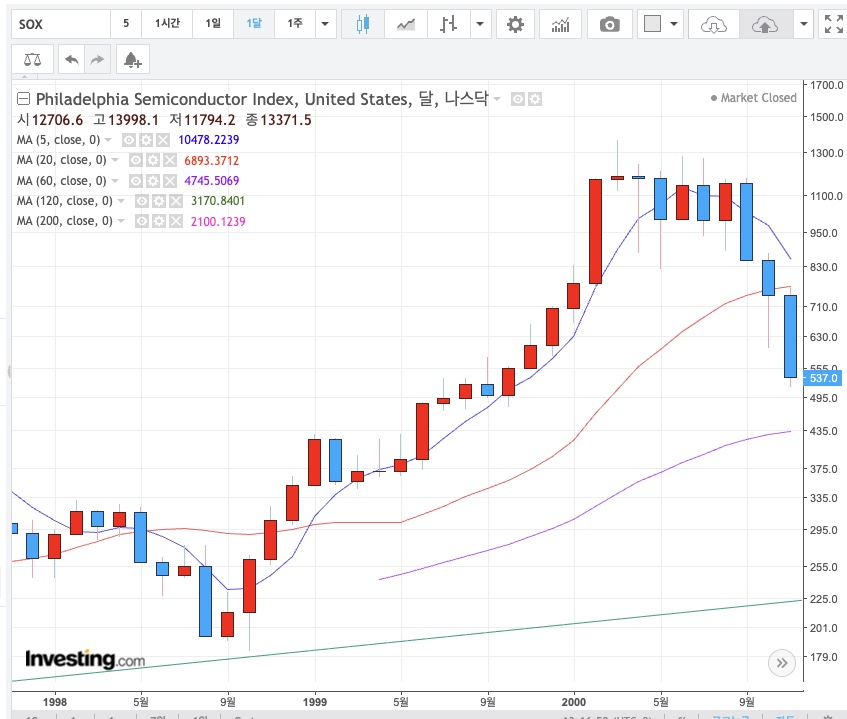Click 1700.0 price scale label
The width and height of the screenshot is (847, 719).
(826, 85)
